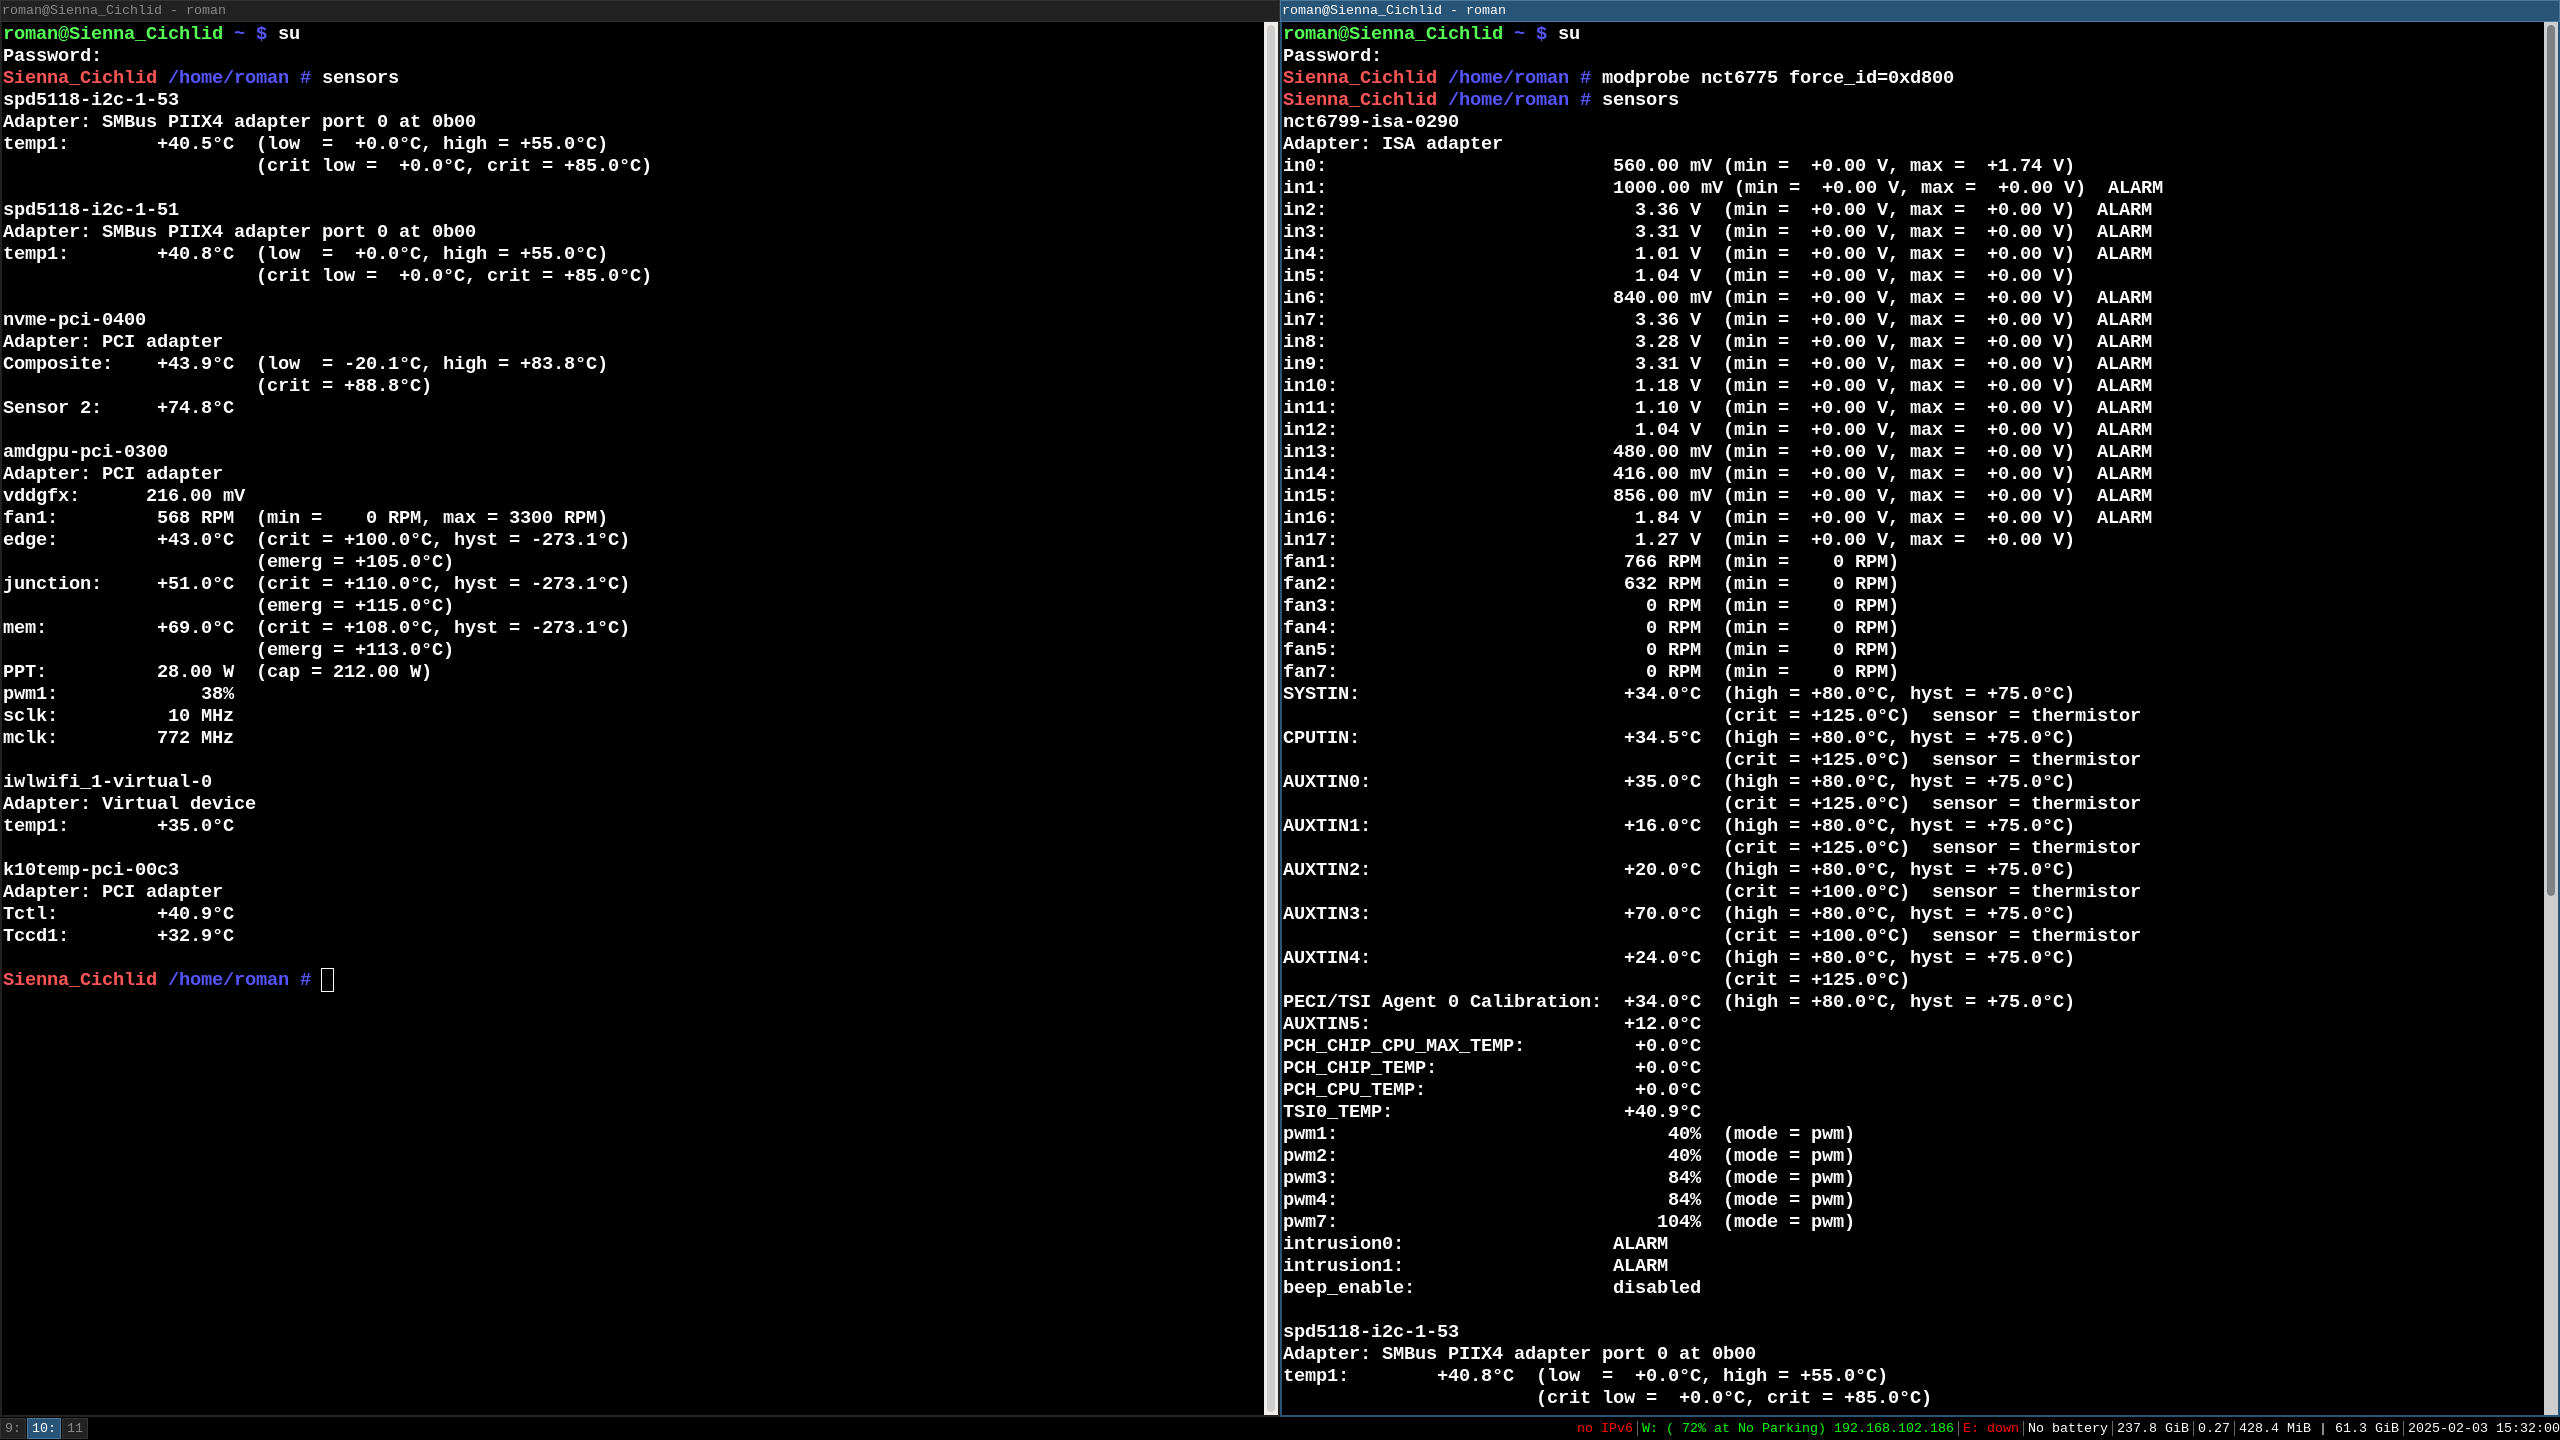Image resolution: width=2560 pixels, height=1440 pixels.
Task: Click the '237.8 GiB' disk status
Action: tap(2152, 1428)
